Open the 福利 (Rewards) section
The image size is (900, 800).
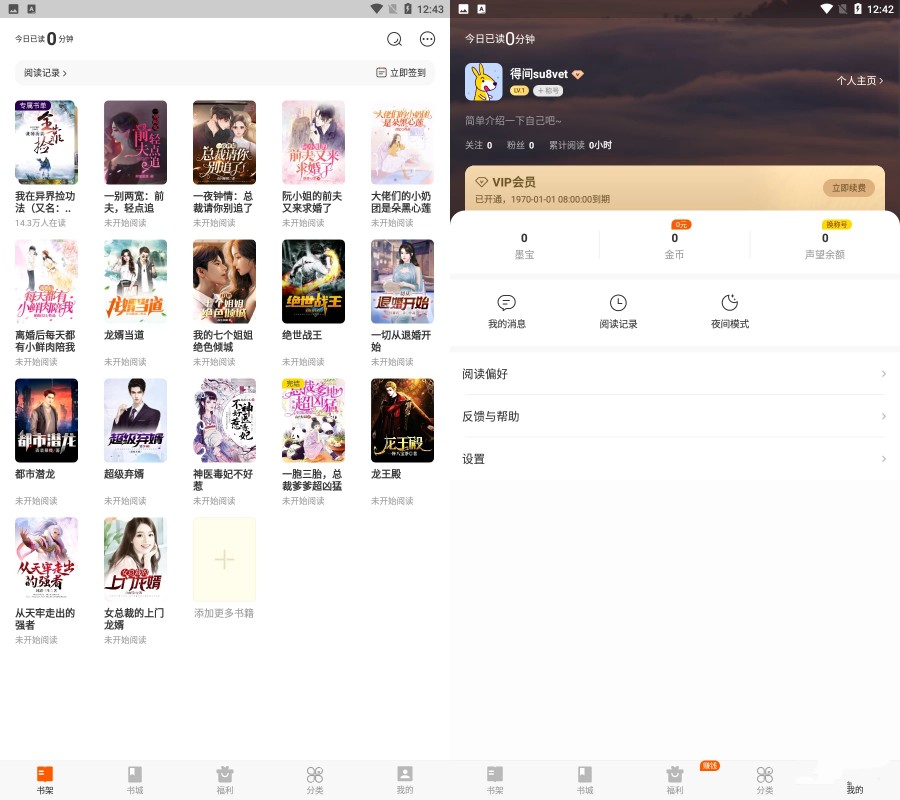pos(224,778)
